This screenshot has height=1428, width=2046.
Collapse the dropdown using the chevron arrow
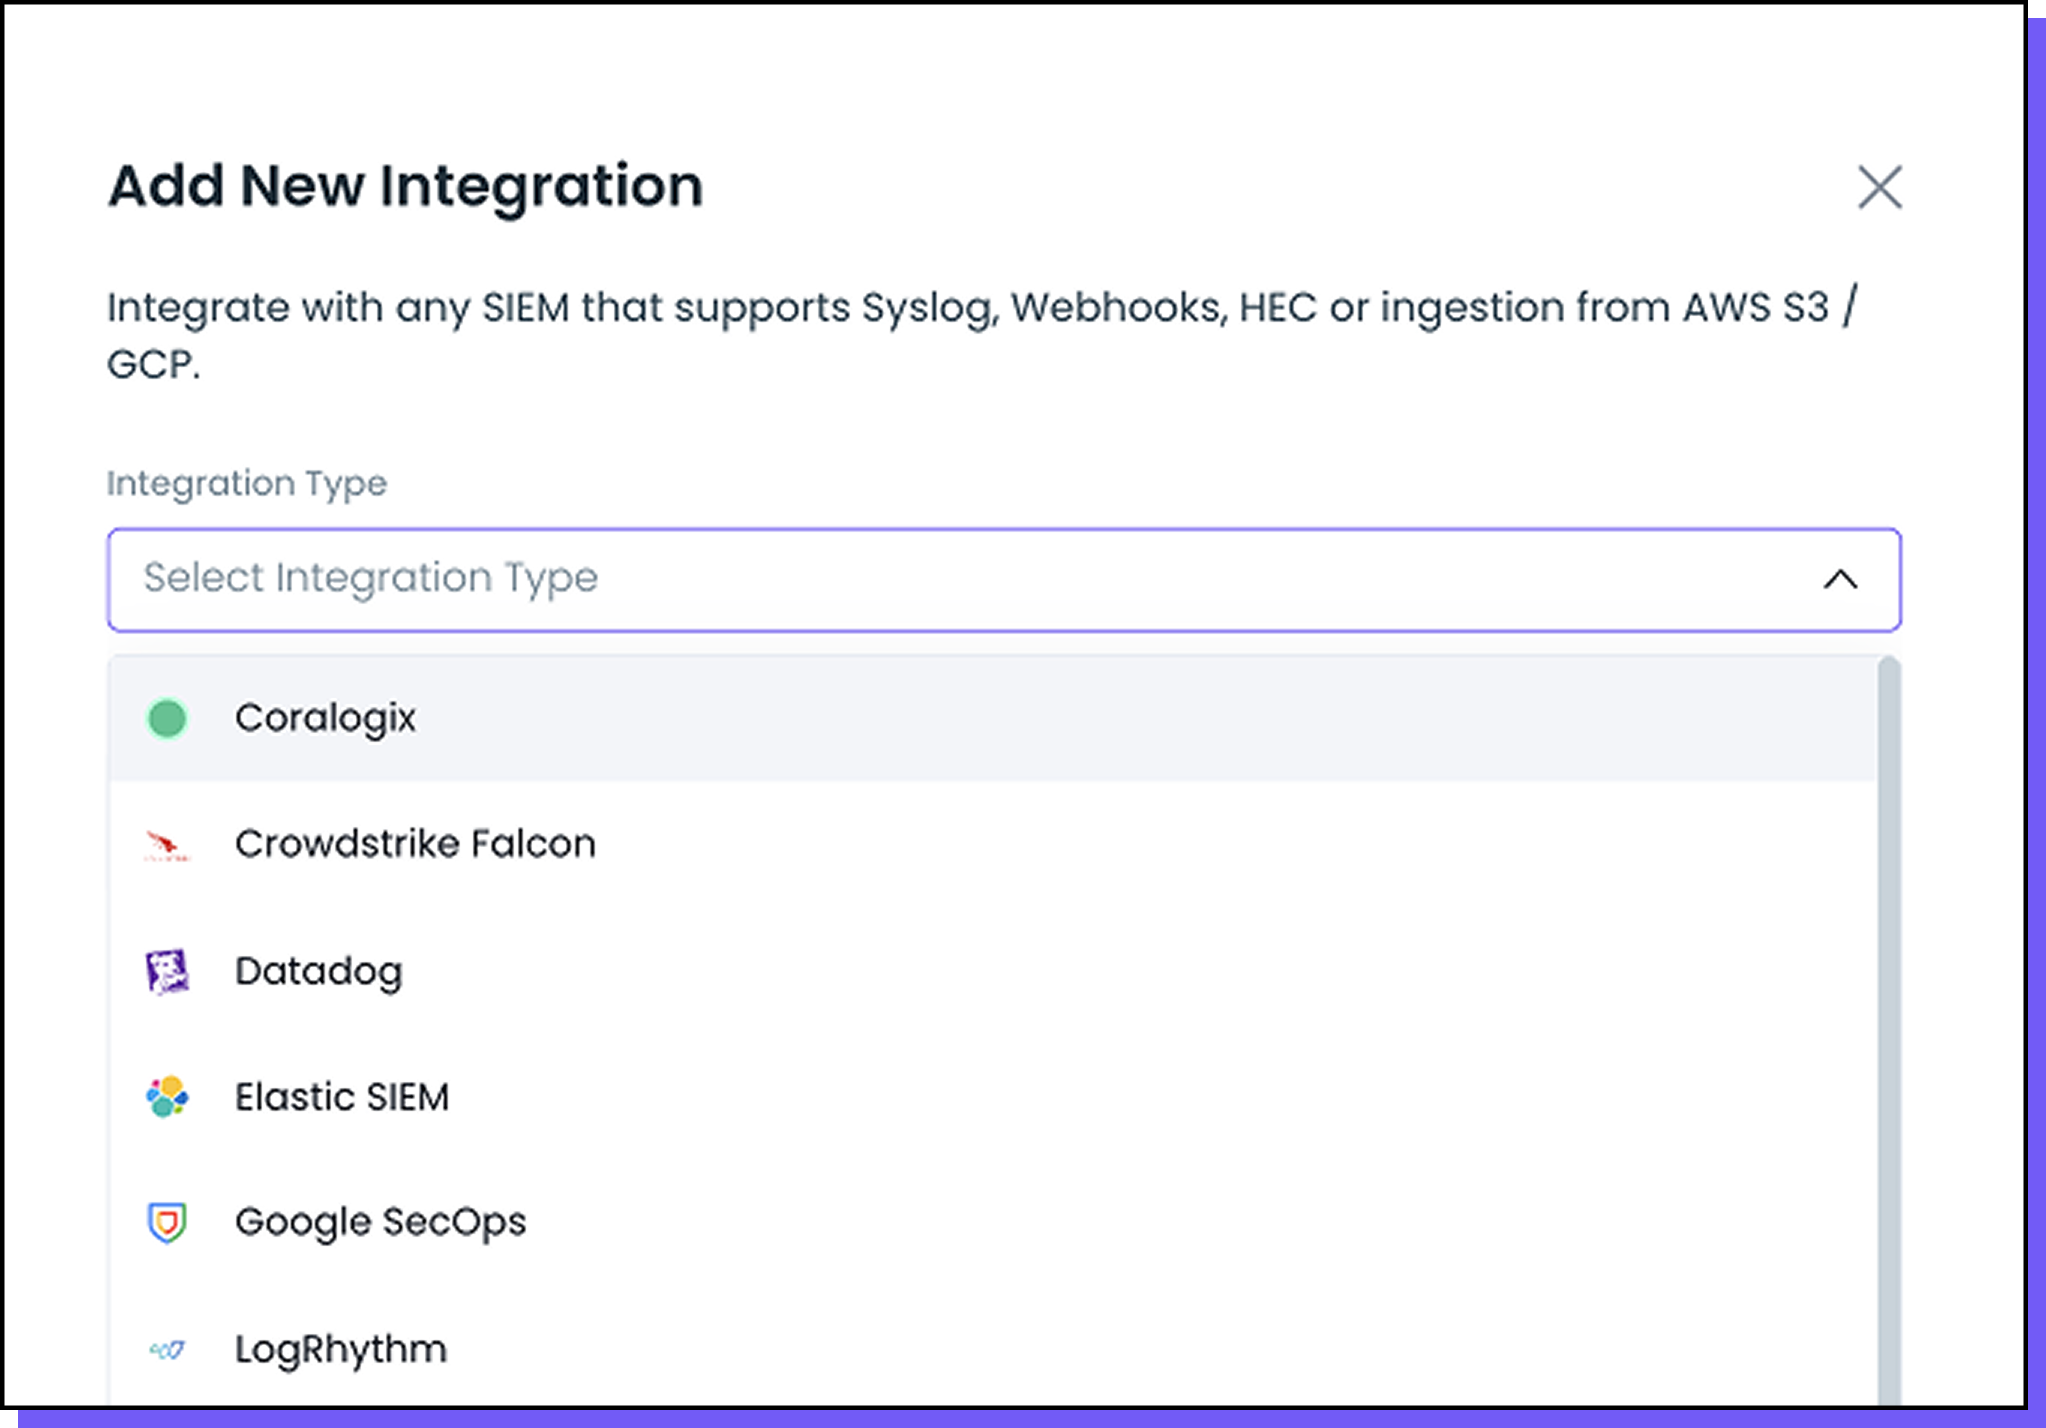tap(1840, 579)
